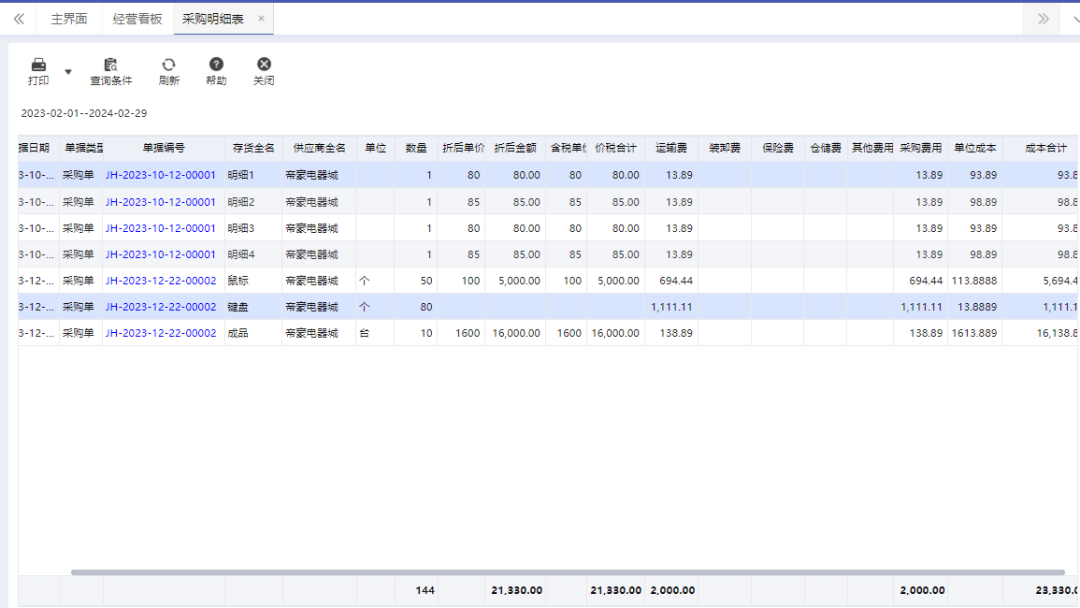
Task: Select the 供应商全名 column header
Action: (319, 148)
